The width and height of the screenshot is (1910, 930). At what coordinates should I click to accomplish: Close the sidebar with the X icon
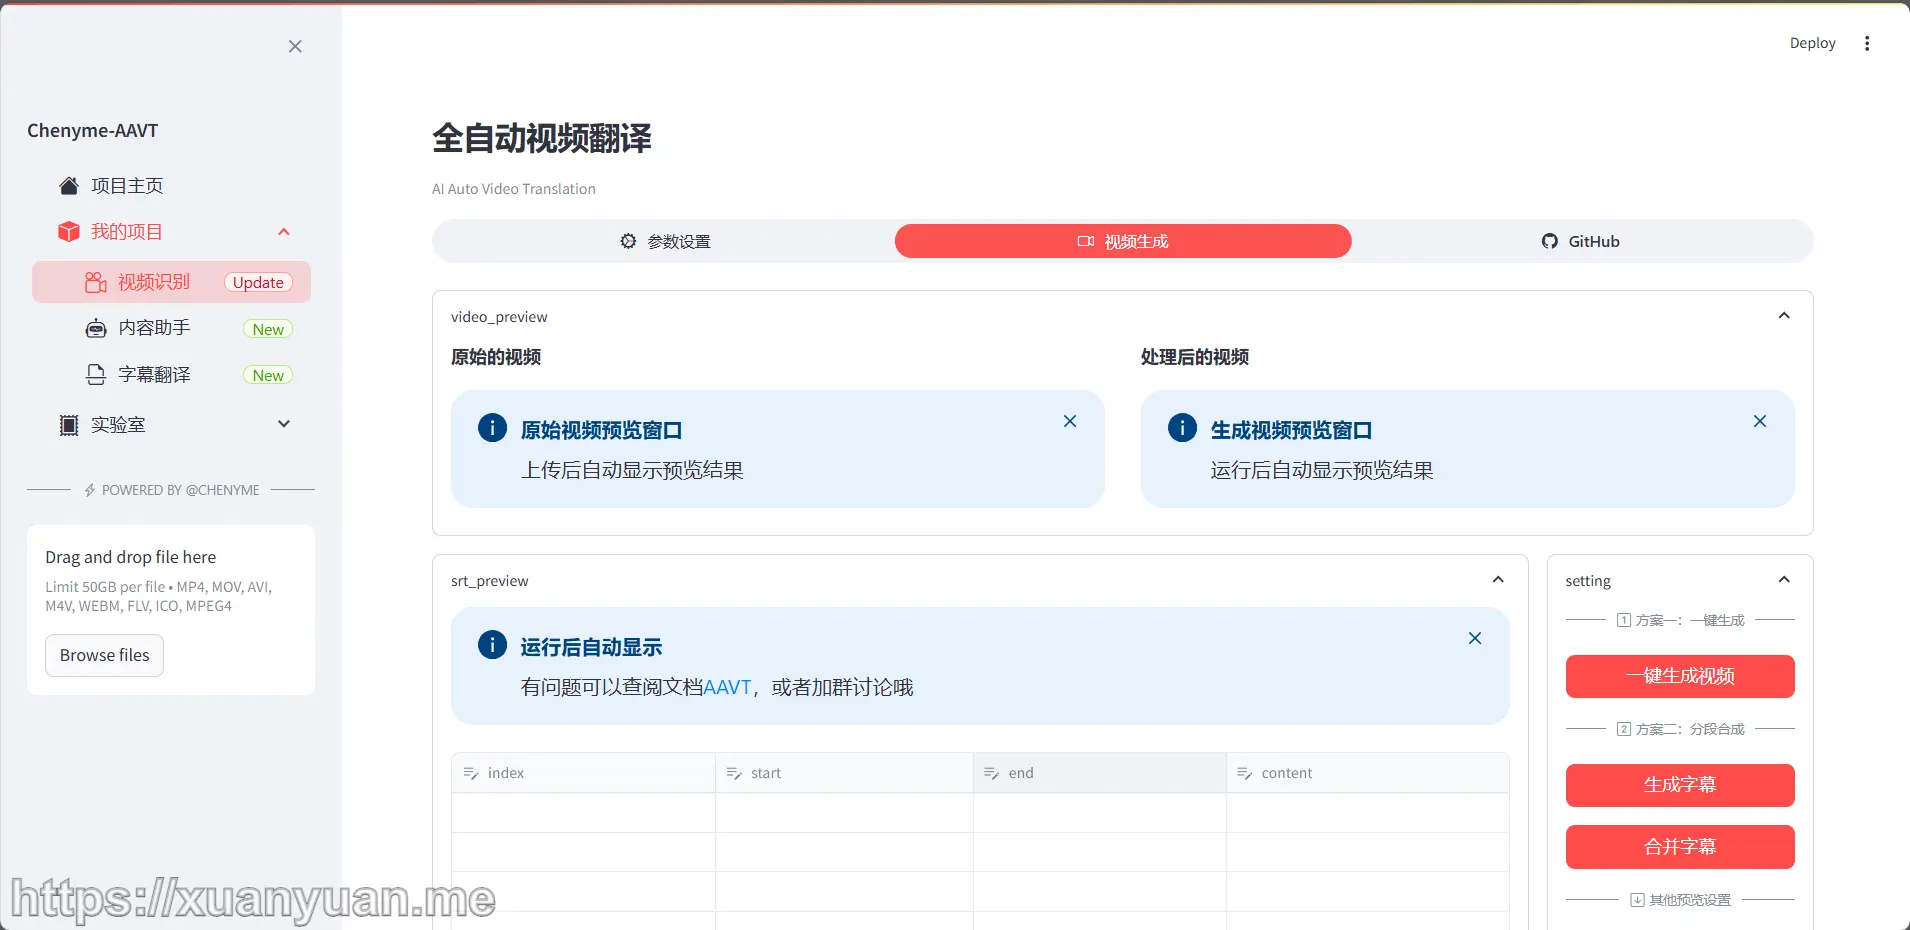pyautogui.click(x=295, y=46)
